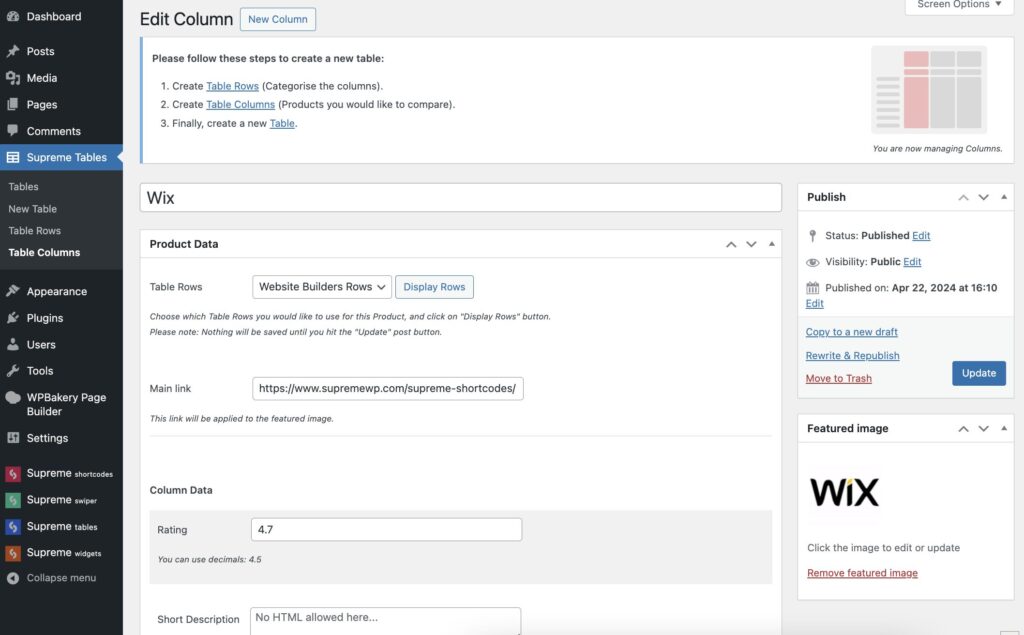The width and height of the screenshot is (1024, 635).
Task: Click the Pages icon in sidebar
Action: click(x=12, y=105)
